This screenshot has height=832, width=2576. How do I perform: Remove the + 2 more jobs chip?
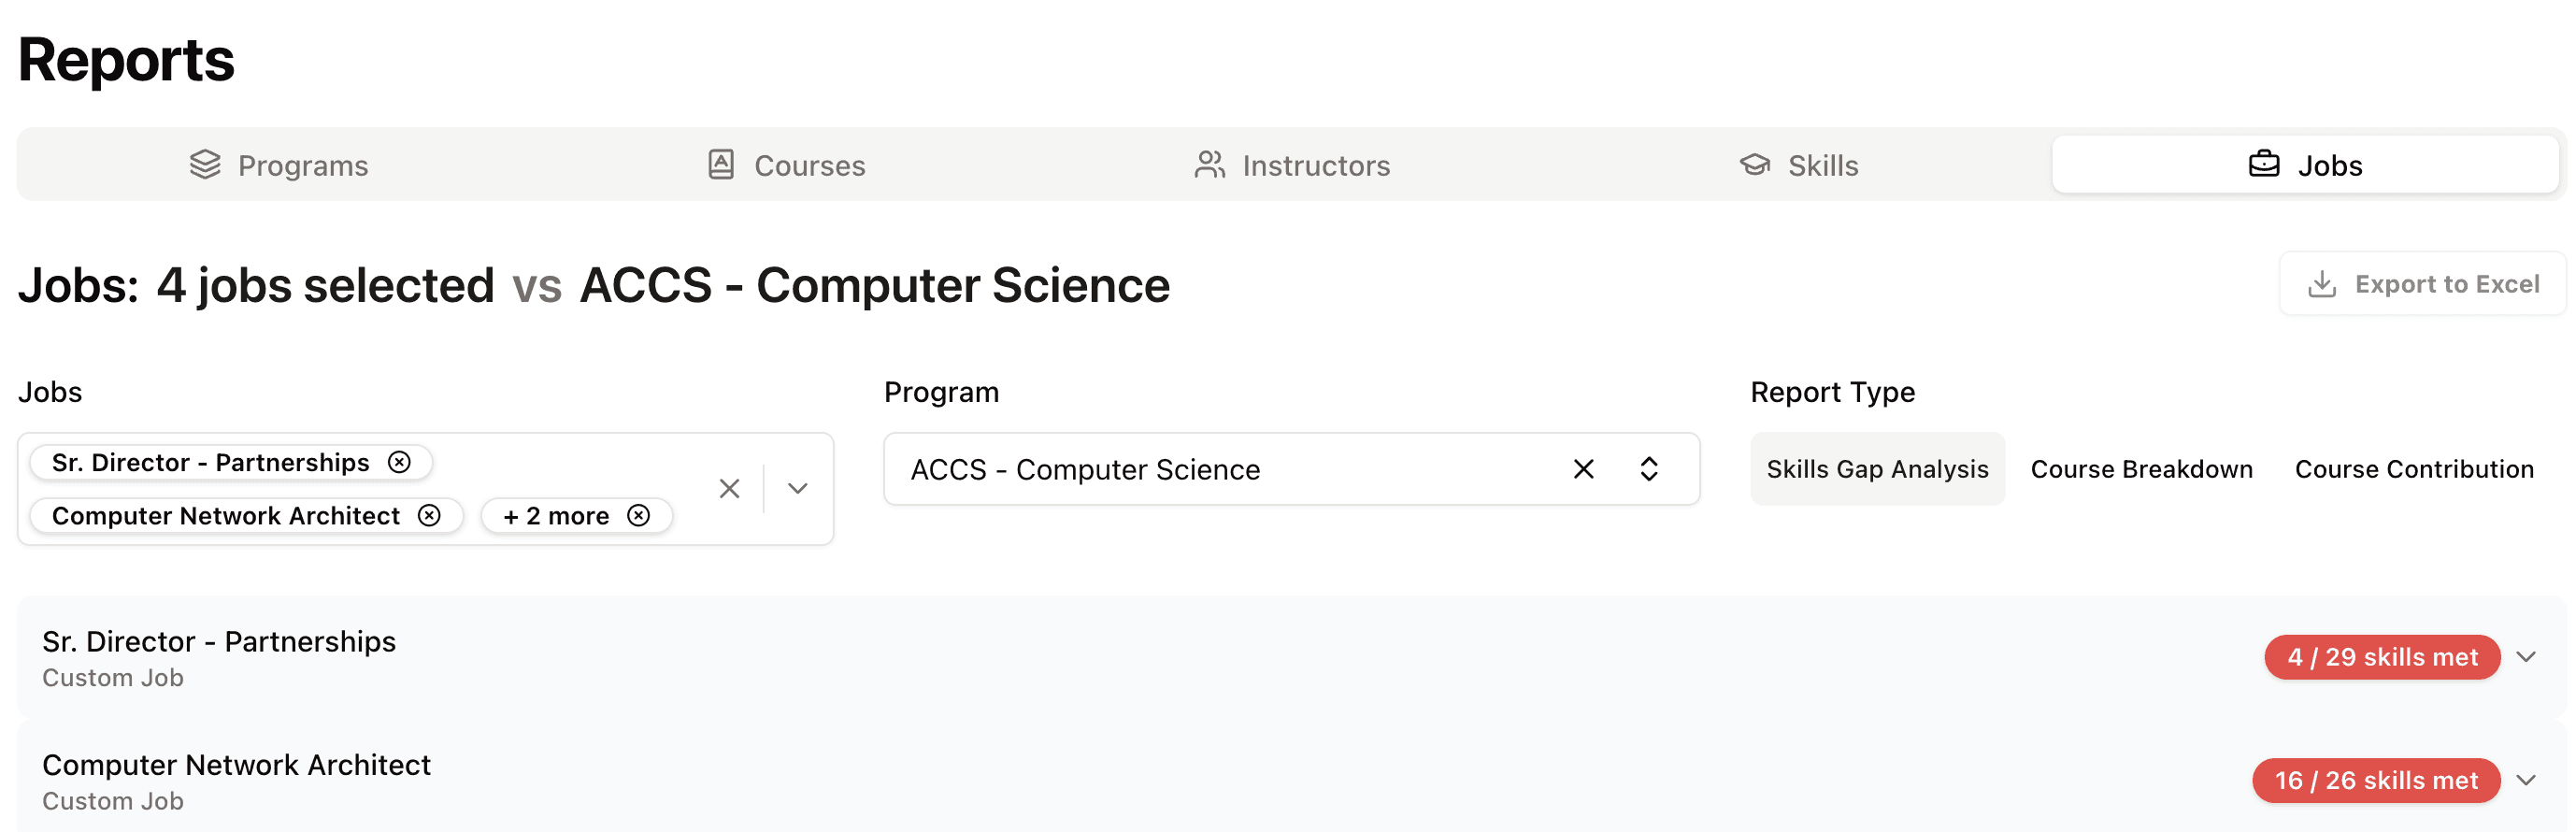point(639,515)
